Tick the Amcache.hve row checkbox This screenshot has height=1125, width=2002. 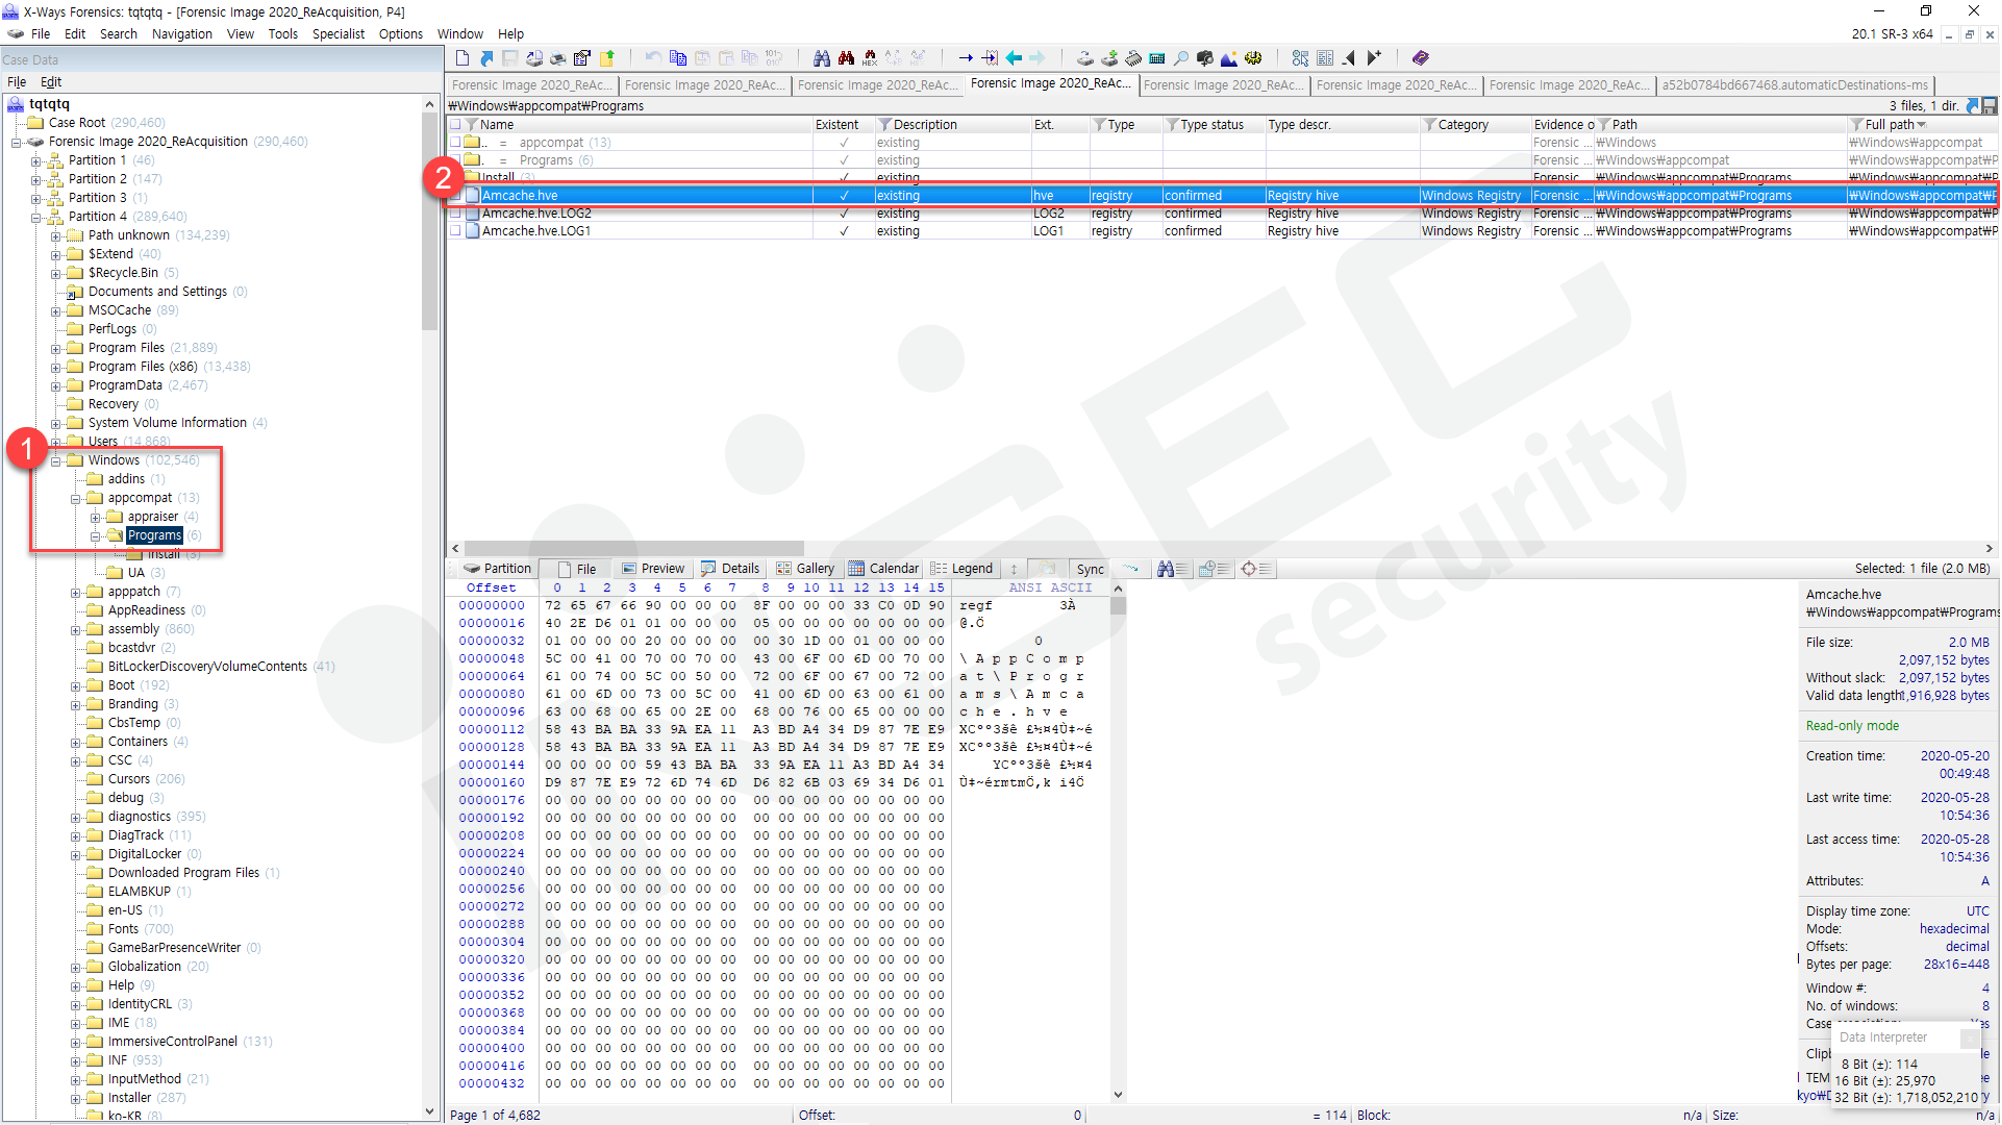(x=456, y=195)
